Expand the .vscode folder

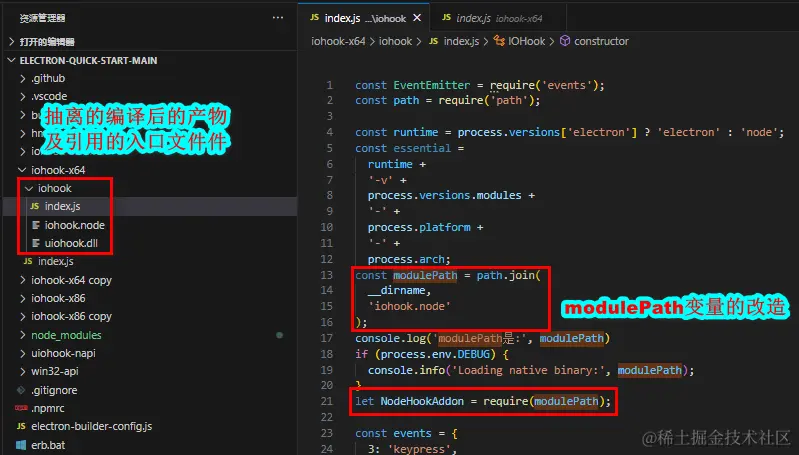(23, 96)
